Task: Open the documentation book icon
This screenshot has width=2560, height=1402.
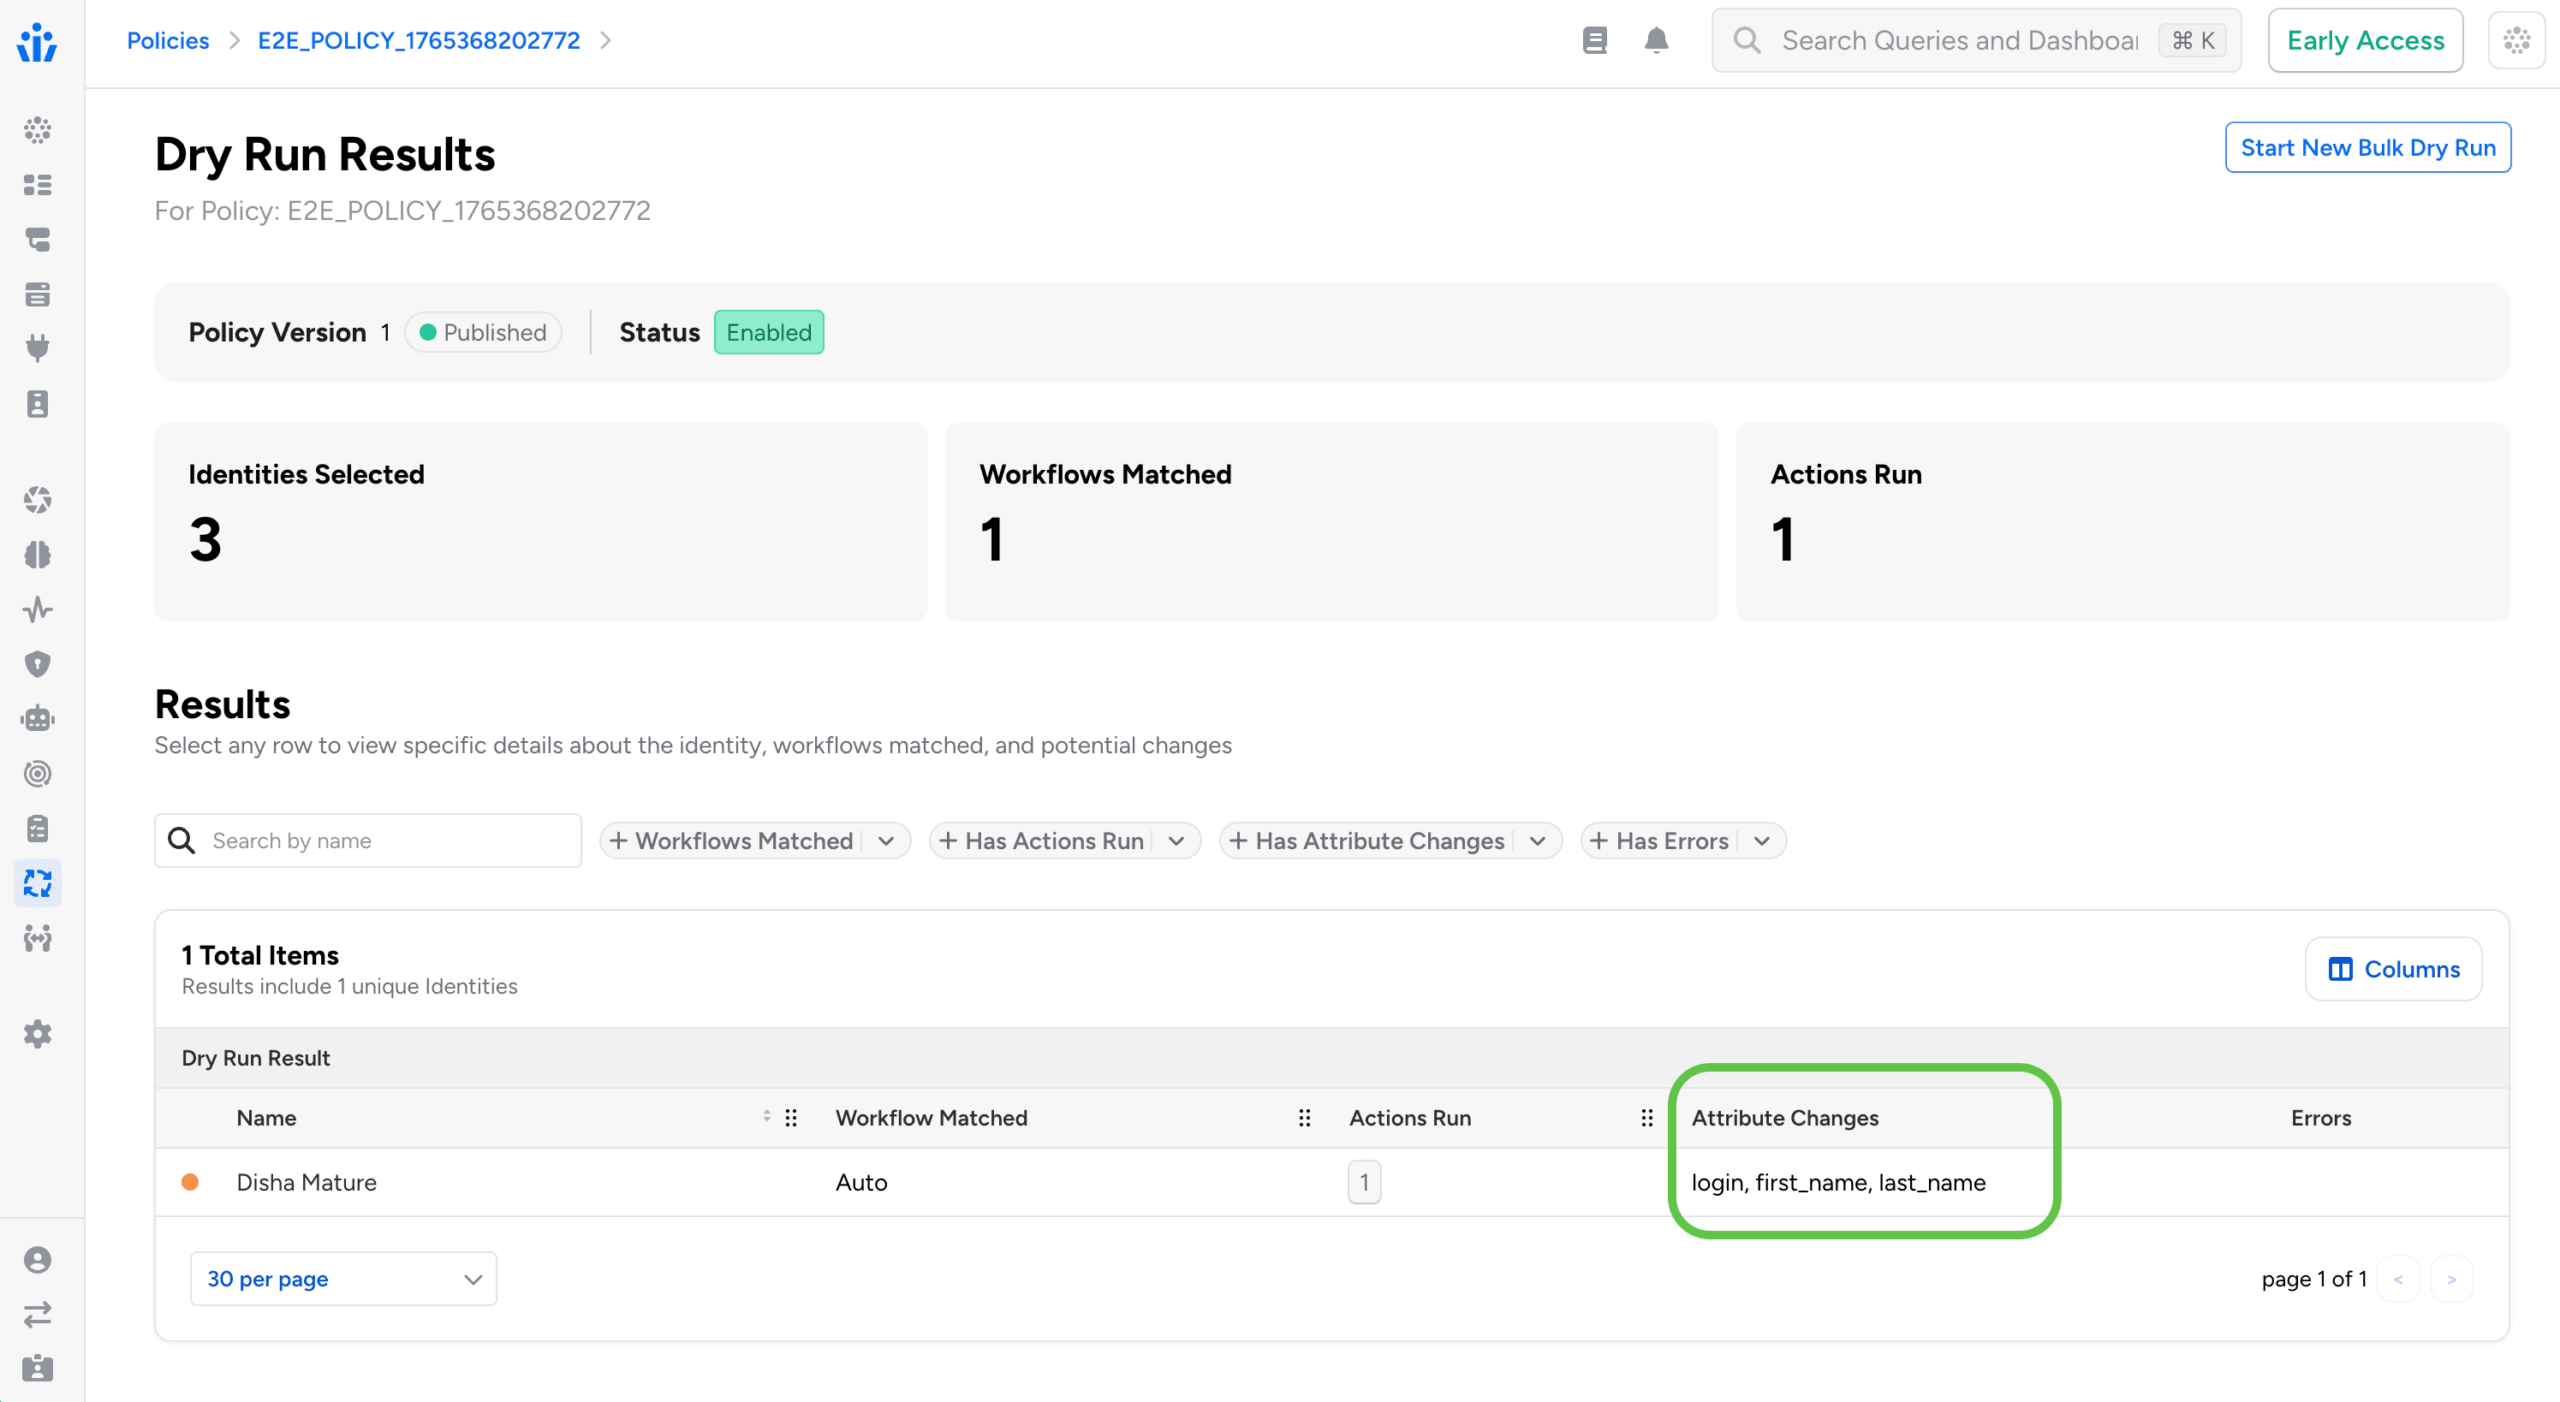Action: 1595,40
